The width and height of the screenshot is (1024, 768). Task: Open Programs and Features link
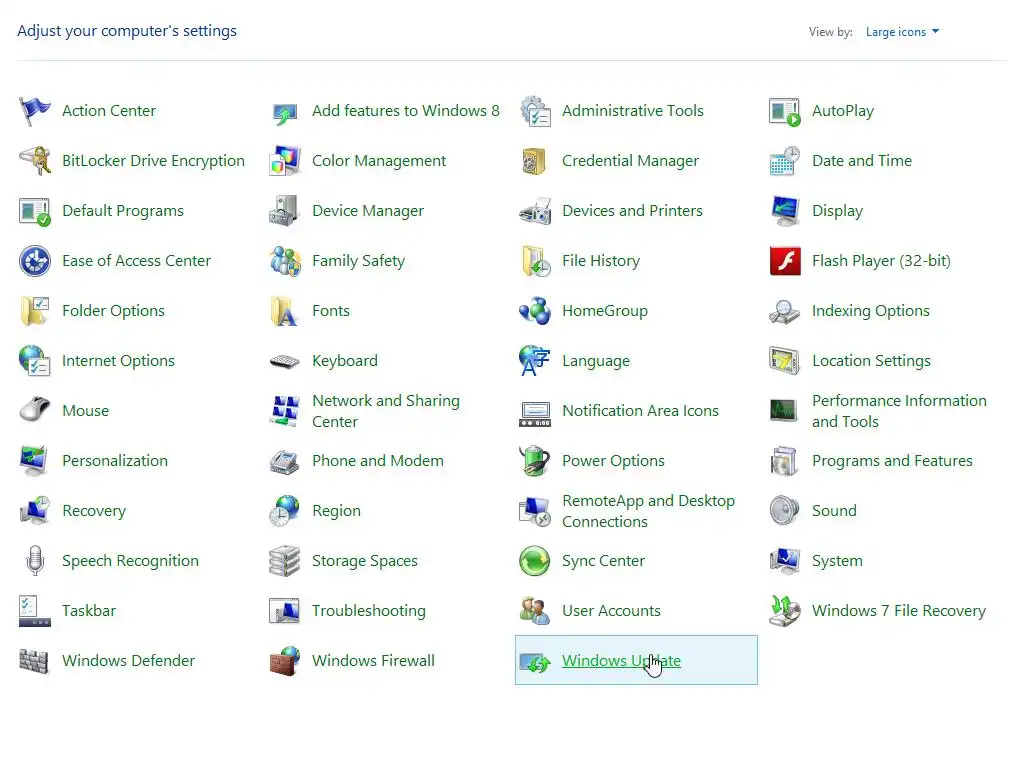pyautogui.click(x=892, y=461)
